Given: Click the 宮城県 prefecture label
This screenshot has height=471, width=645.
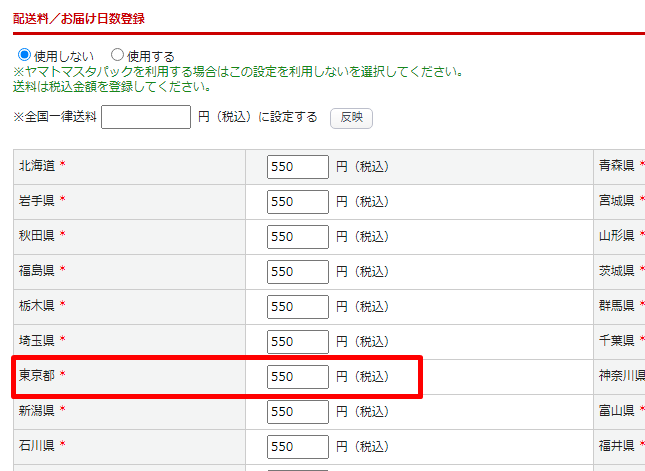Looking at the screenshot, I should tap(617, 201).
